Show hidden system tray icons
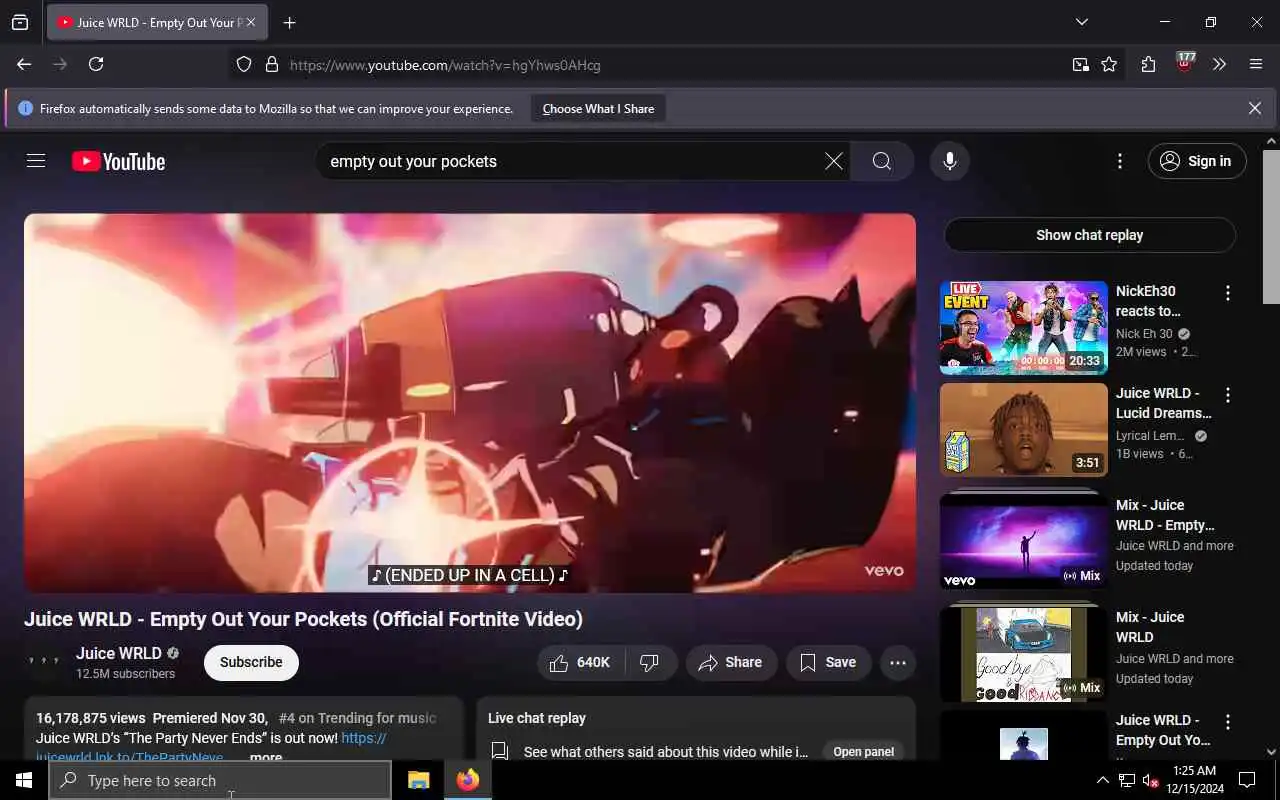 point(1102,780)
